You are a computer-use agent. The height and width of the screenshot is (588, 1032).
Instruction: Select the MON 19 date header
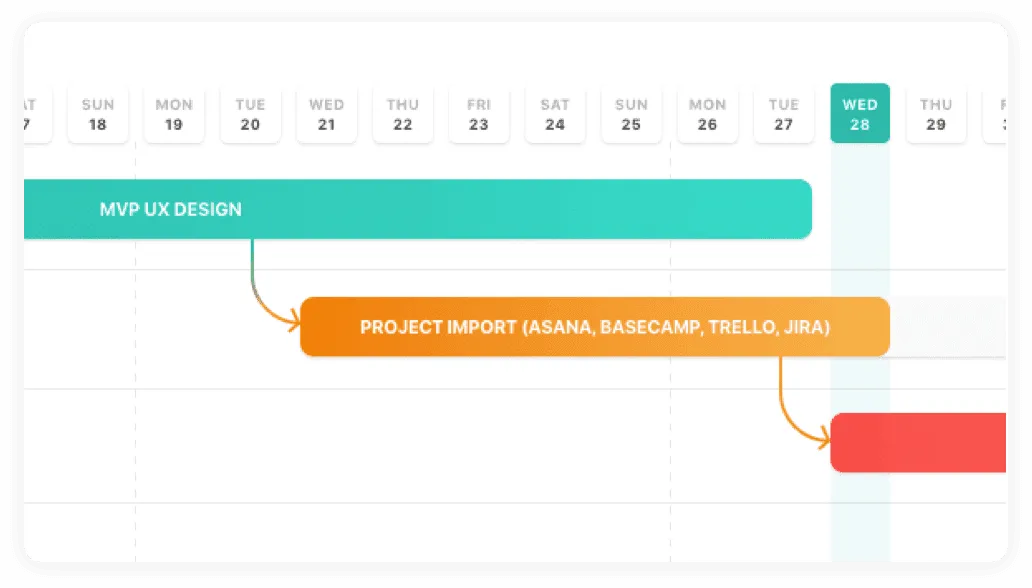click(173, 112)
